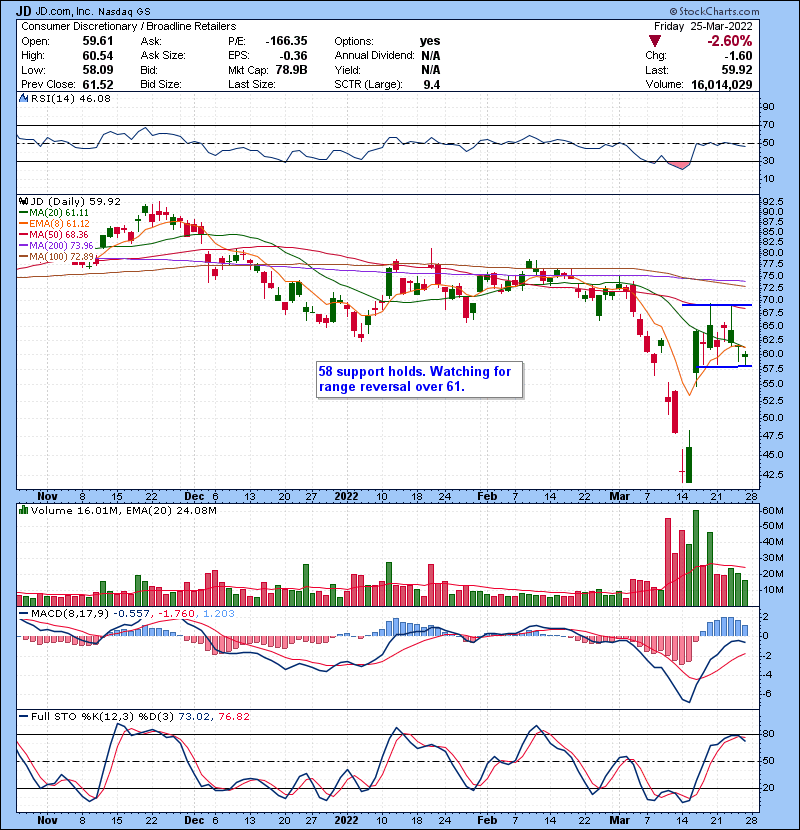The width and height of the screenshot is (800, 830).
Task: Click the candlestick icon next to JD (Daily)
Action: click(x=23, y=202)
